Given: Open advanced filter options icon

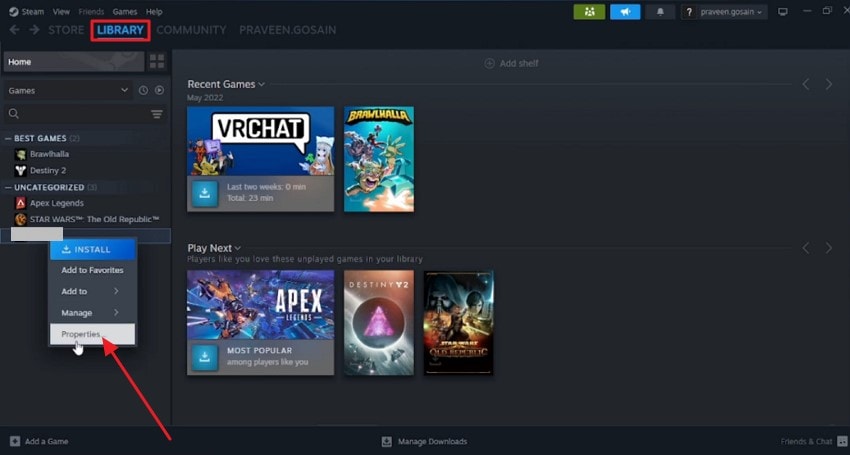Looking at the screenshot, I should tap(157, 114).
